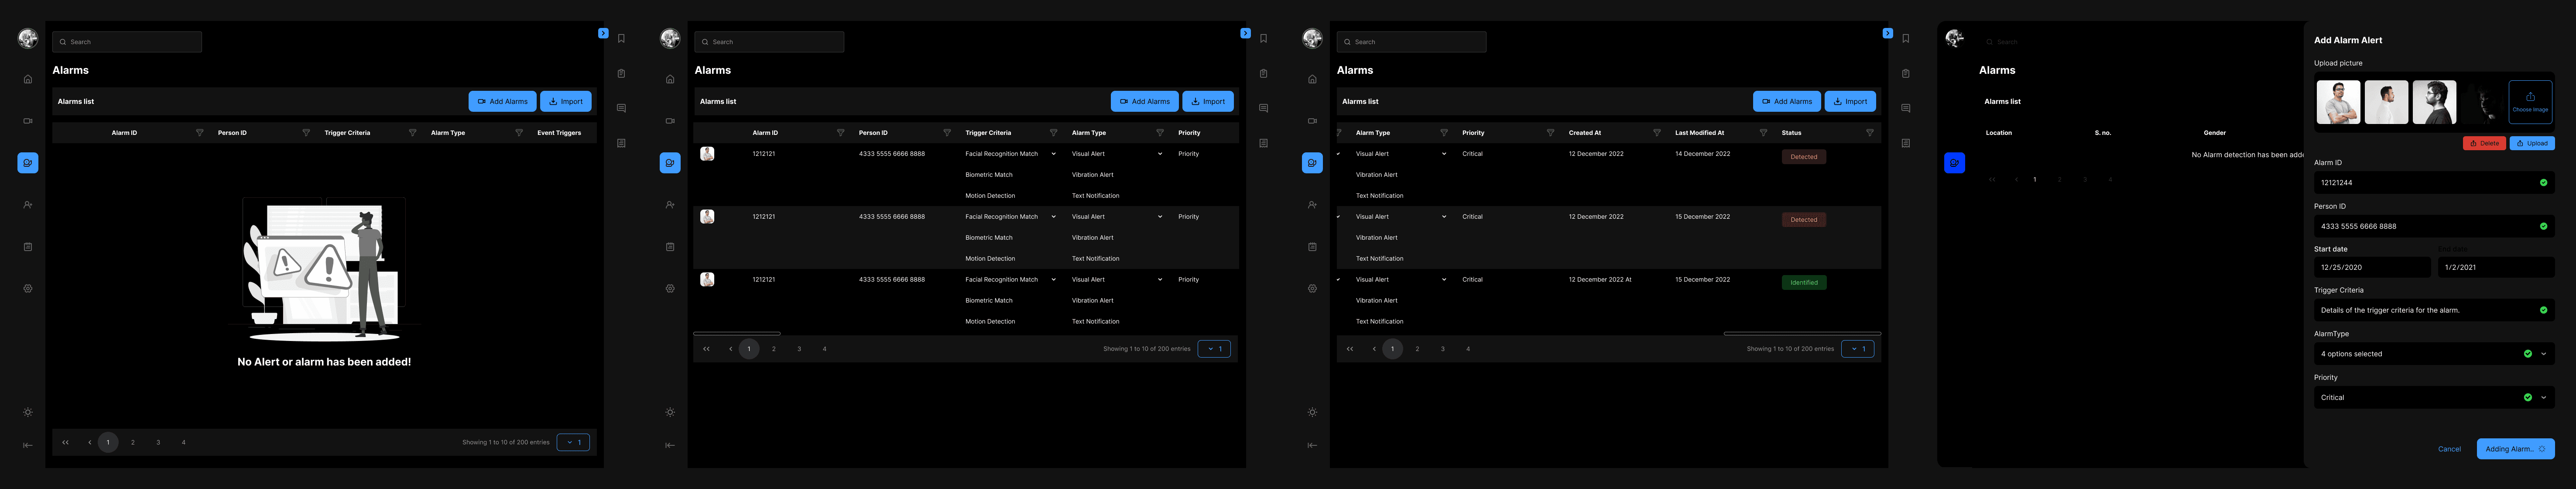The height and width of the screenshot is (489, 2576).
Task: Filter the table by Status column
Action: click(1869, 133)
